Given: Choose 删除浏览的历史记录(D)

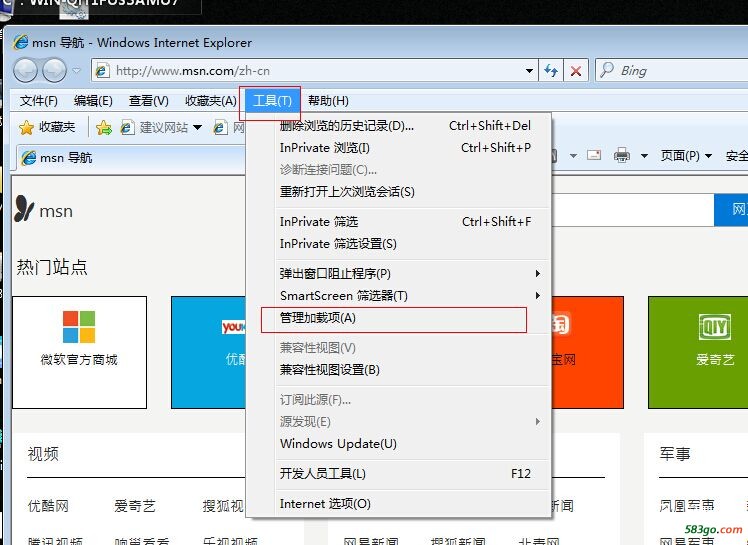Looking at the screenshot, I should pyautogui.click(x=405, y=126).
